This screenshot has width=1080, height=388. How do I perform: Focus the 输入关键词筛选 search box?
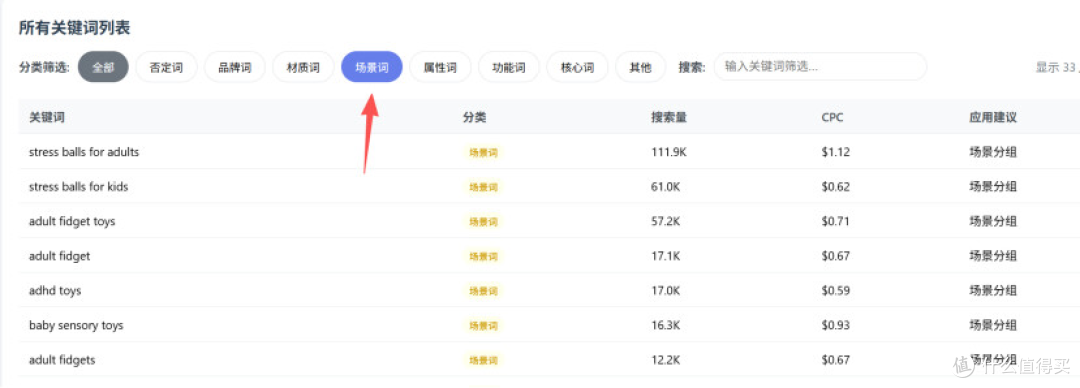[820, 67]
